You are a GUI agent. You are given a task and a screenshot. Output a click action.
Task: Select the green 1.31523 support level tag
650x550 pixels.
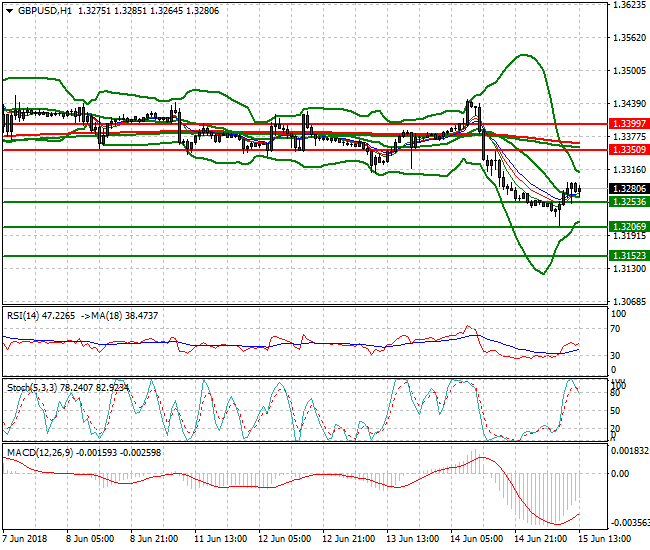[629, 256]
